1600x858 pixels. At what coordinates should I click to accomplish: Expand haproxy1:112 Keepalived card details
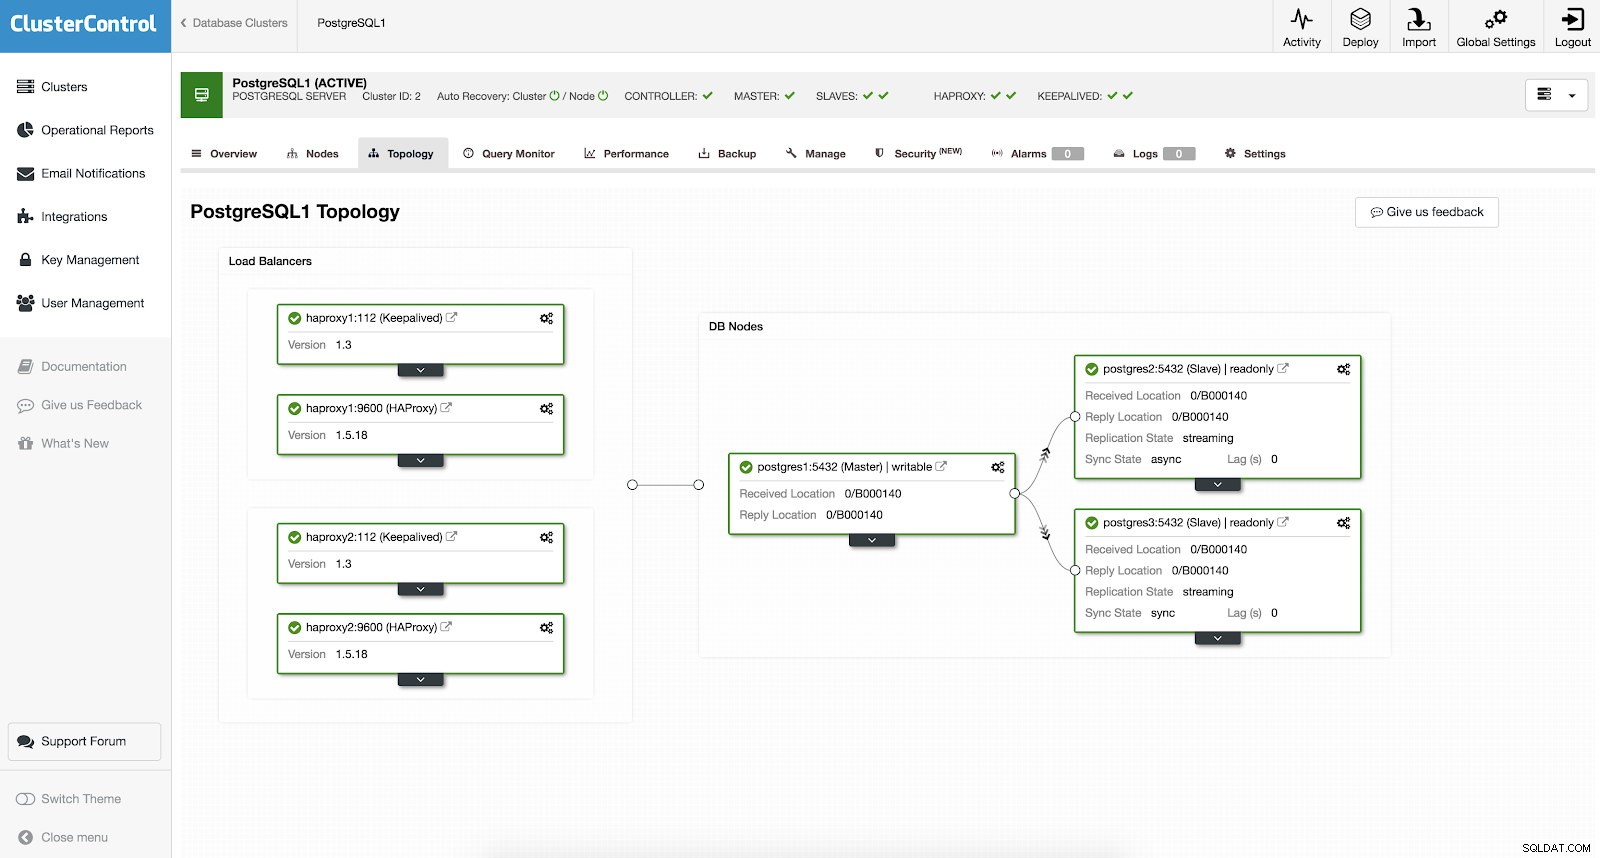(x=420, y=370)
